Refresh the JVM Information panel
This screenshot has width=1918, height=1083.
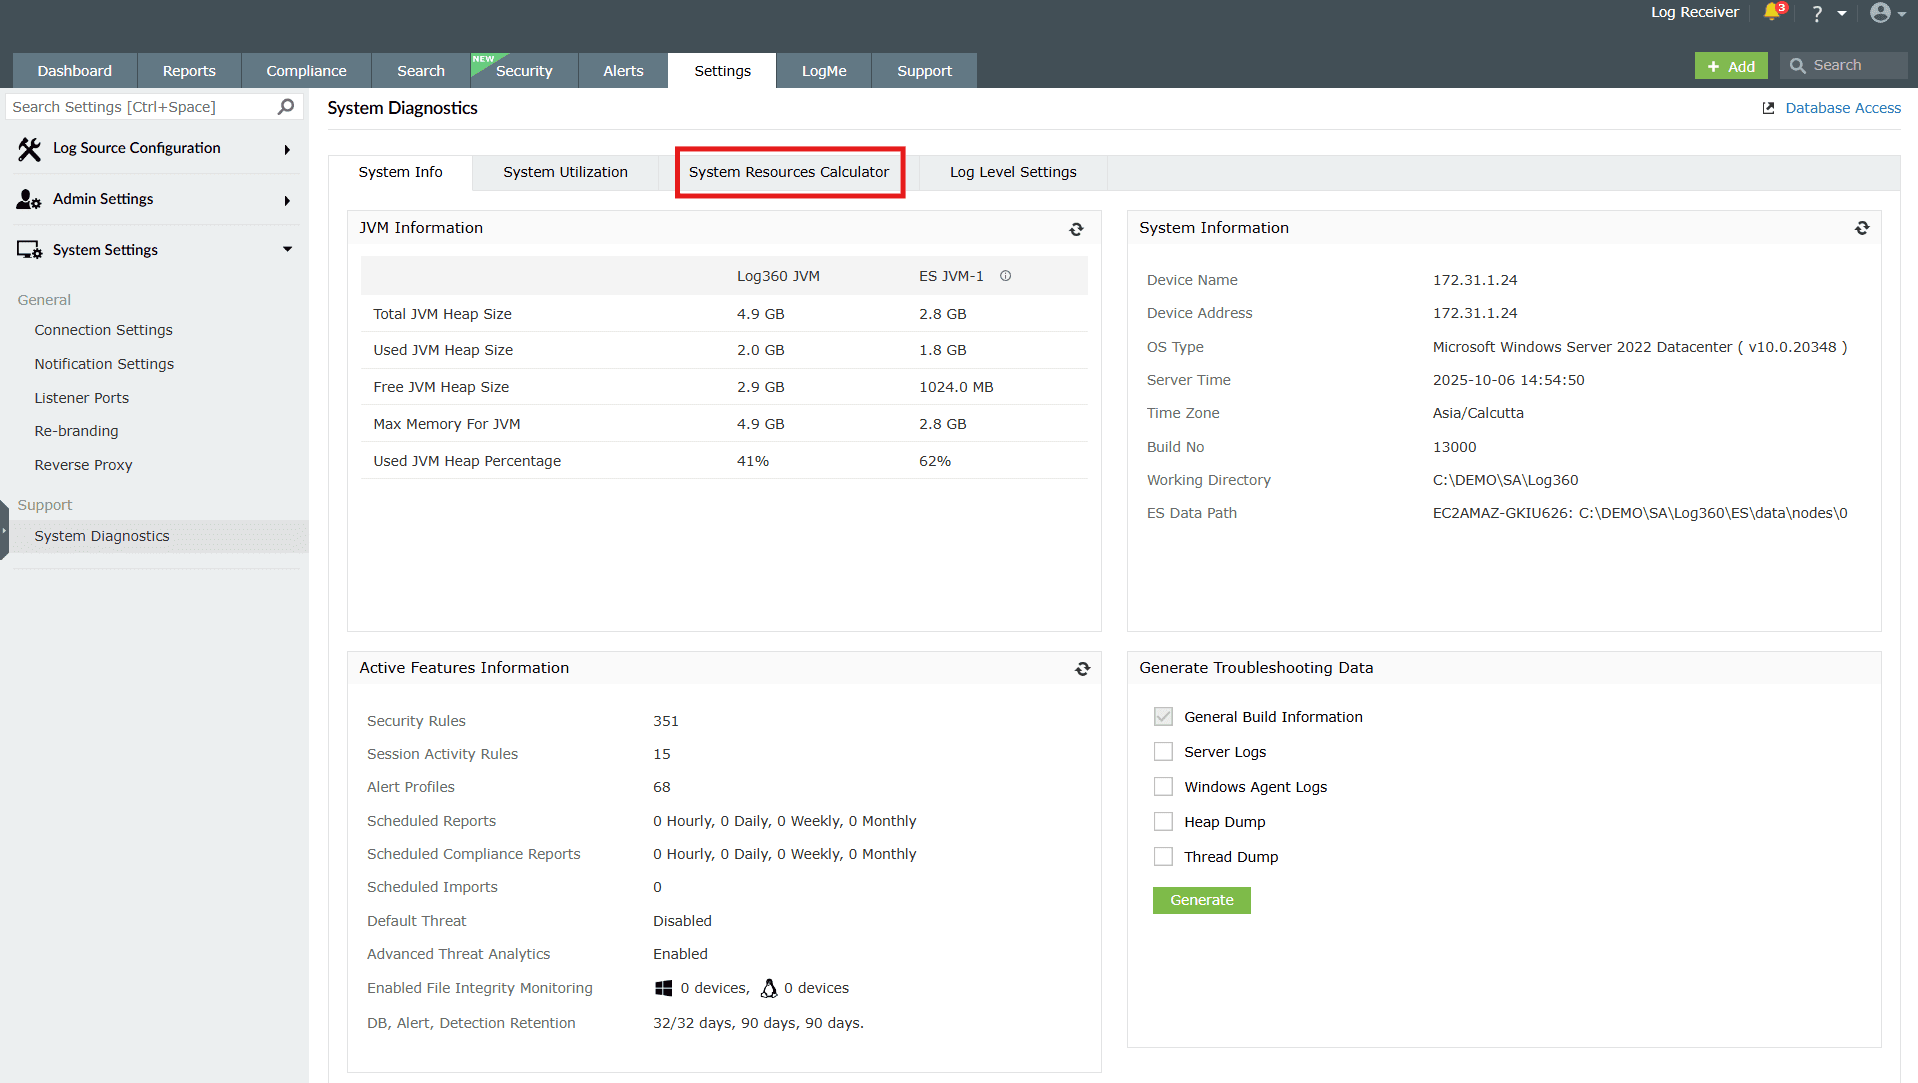[x=1076, y=229]
